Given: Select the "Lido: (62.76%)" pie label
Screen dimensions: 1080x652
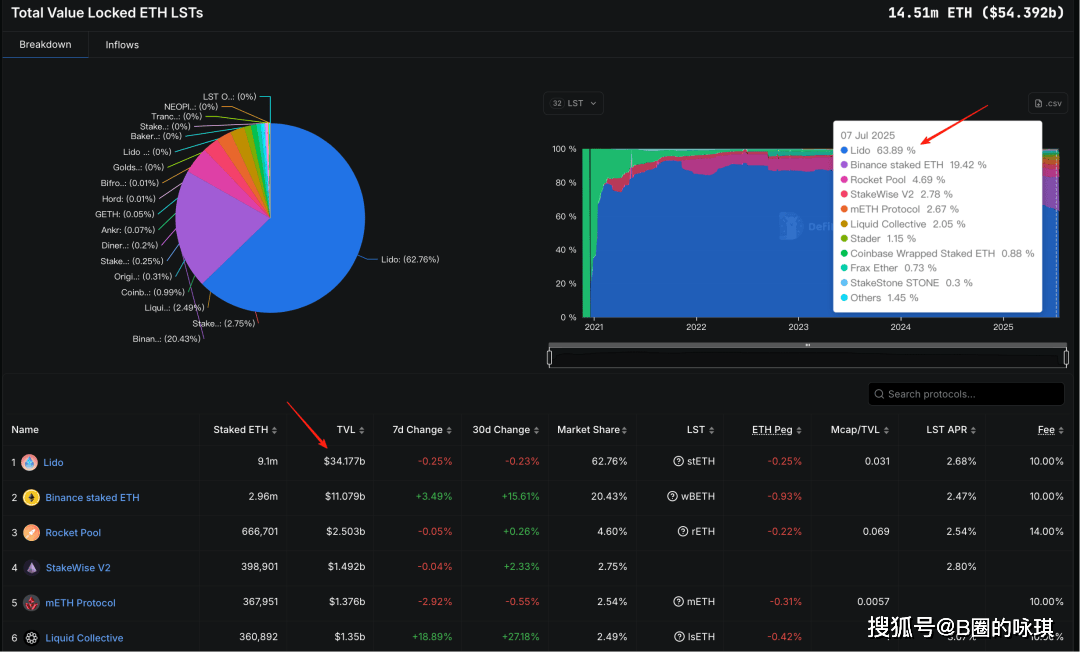Looking at the screenshot, I should tap(410, 260).
